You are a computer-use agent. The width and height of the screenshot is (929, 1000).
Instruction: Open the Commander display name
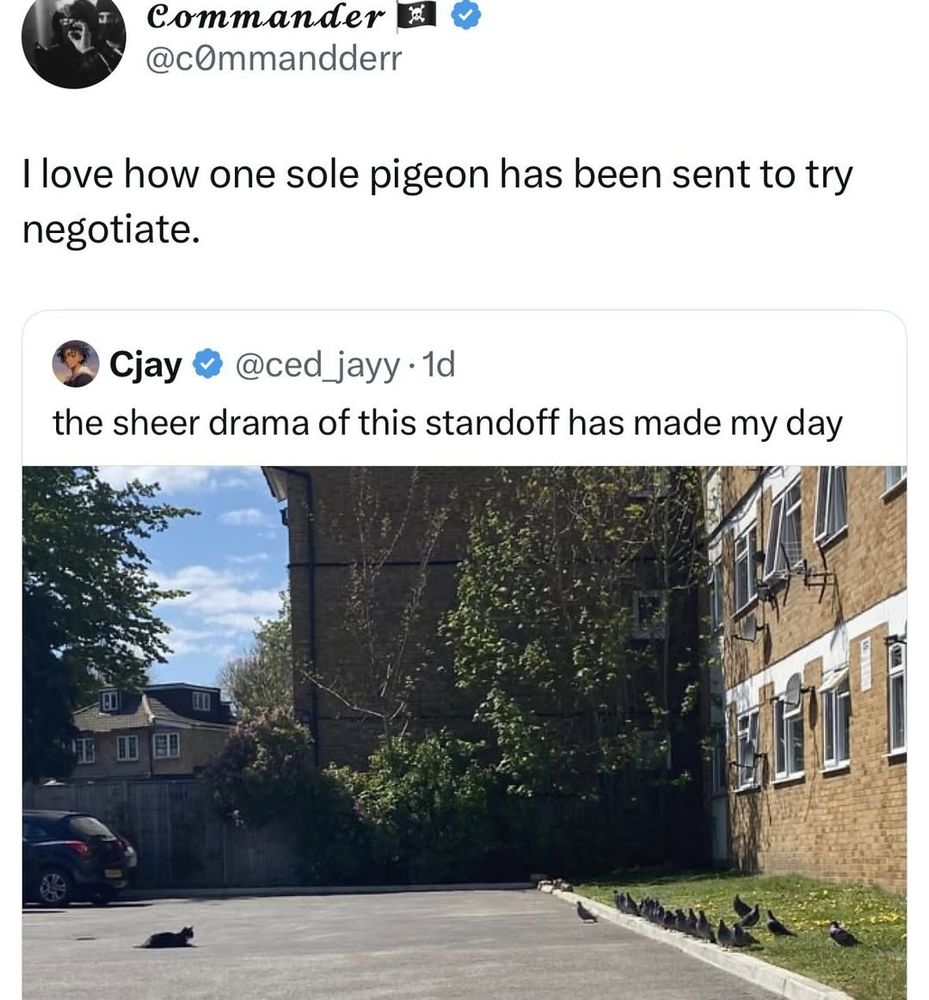point(266,17)
